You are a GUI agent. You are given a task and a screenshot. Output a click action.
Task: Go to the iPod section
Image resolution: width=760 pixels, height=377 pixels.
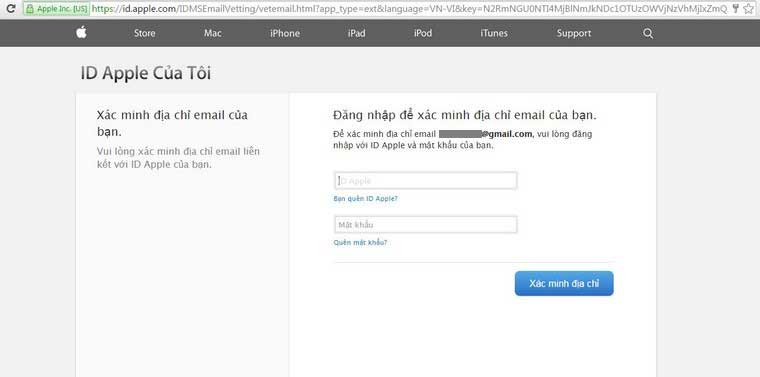(423, 33)
